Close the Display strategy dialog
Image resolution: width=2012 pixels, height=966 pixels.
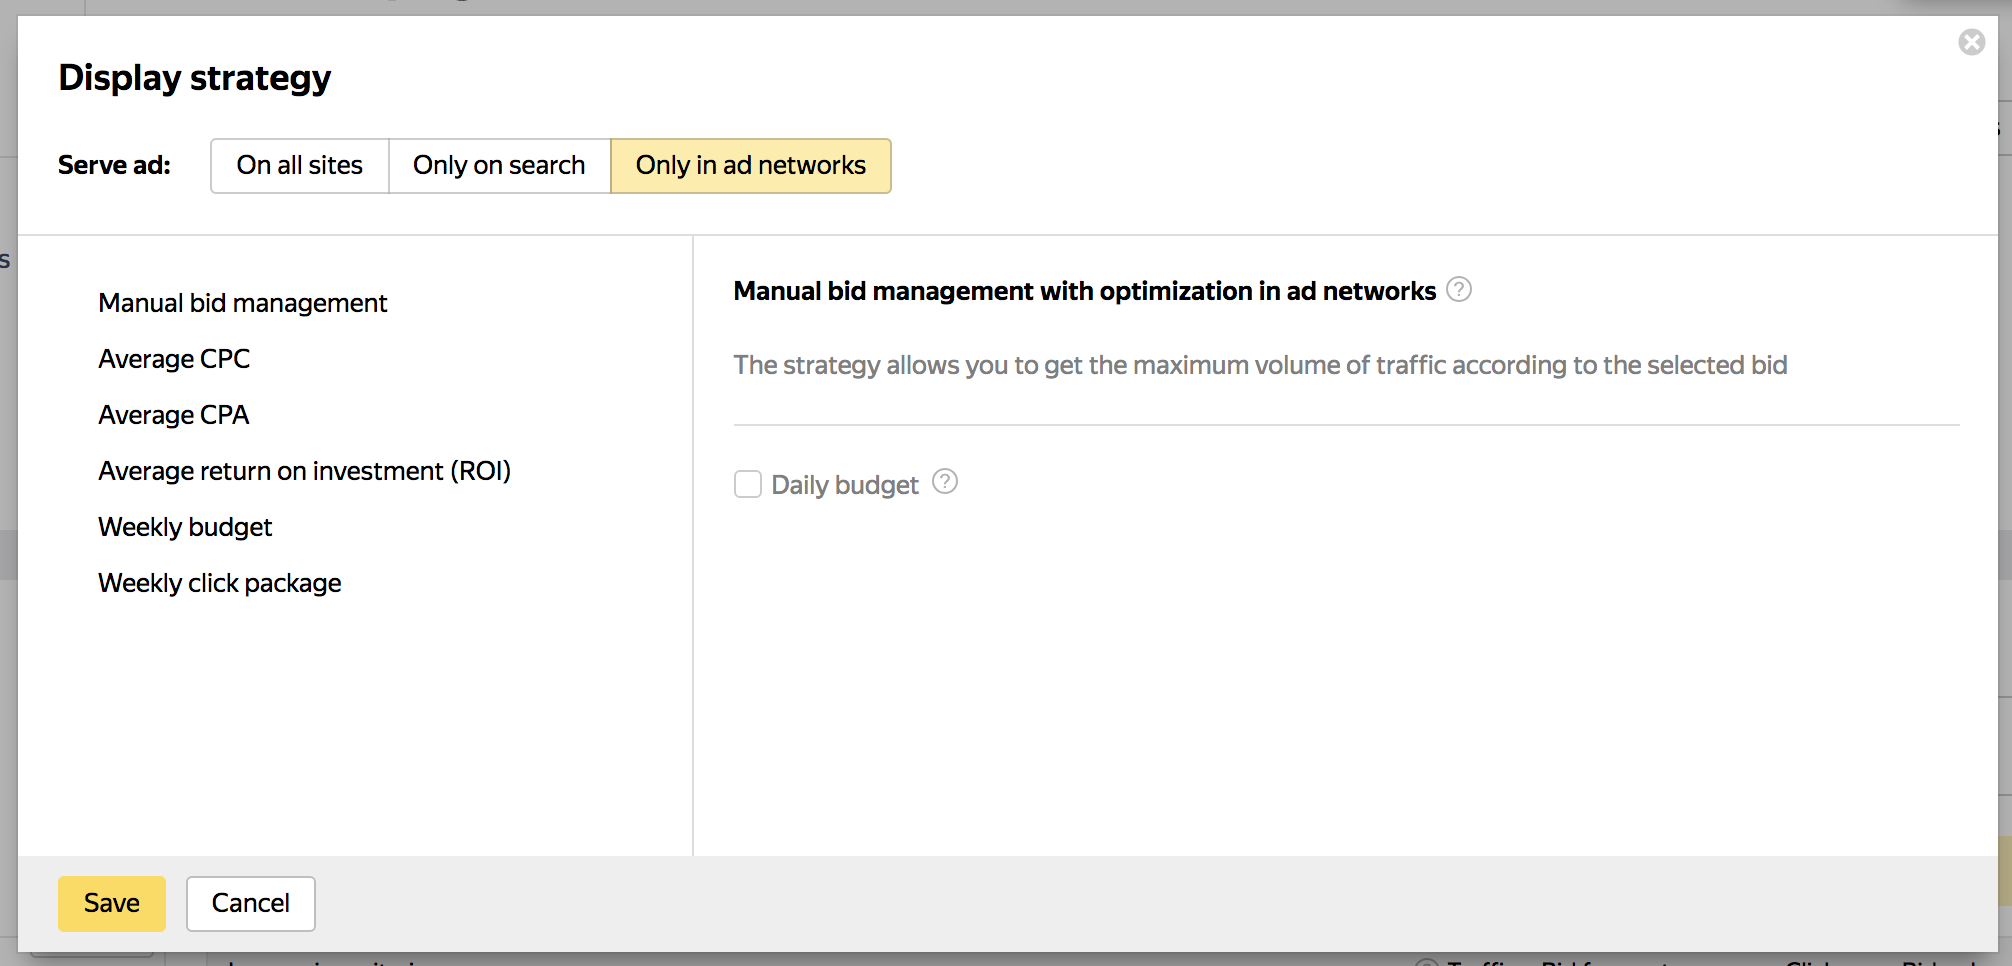point(1971,42)
